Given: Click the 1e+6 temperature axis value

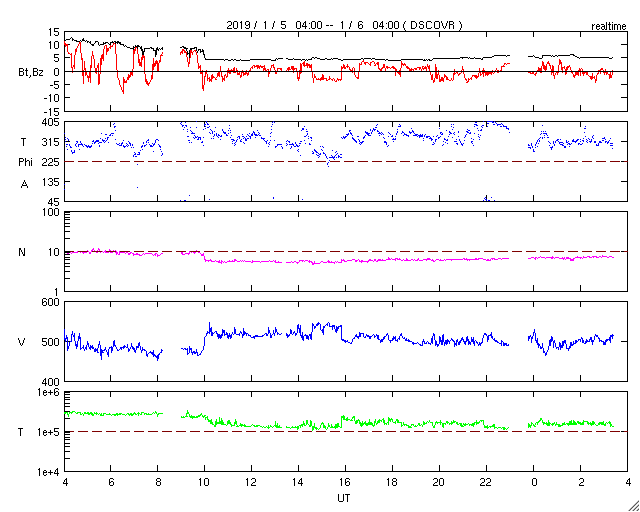Looking at the screenshot, I should [x=46, y=393].
